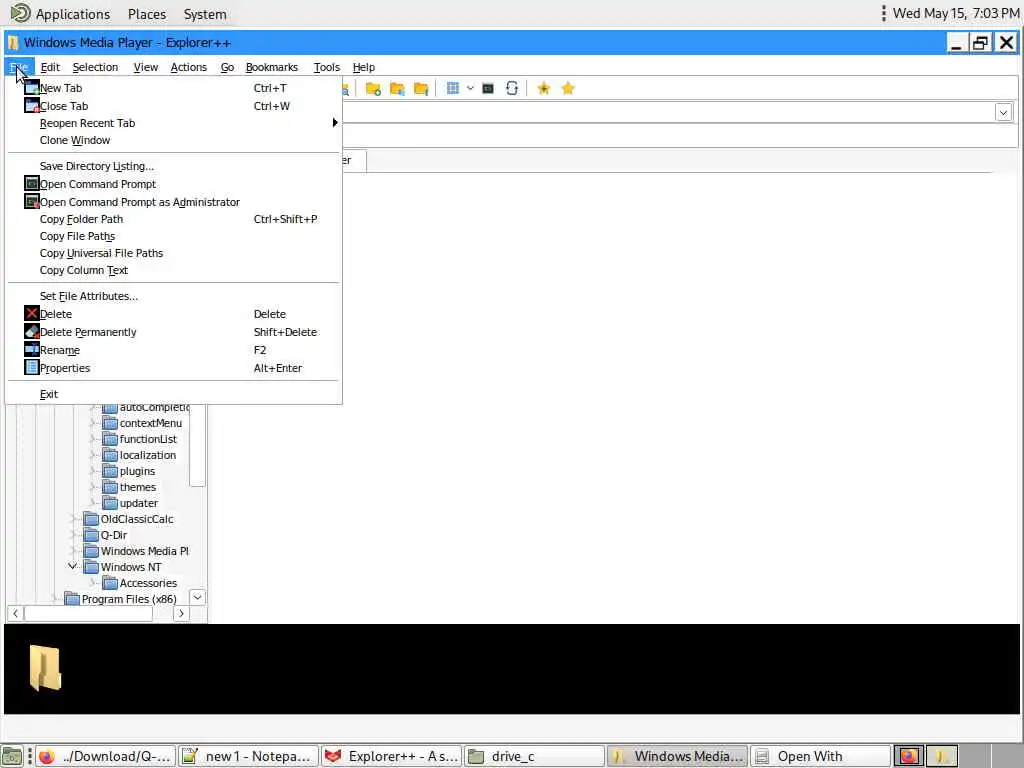Select Copy Folder Path menu entry

click(x=173, y=219)
